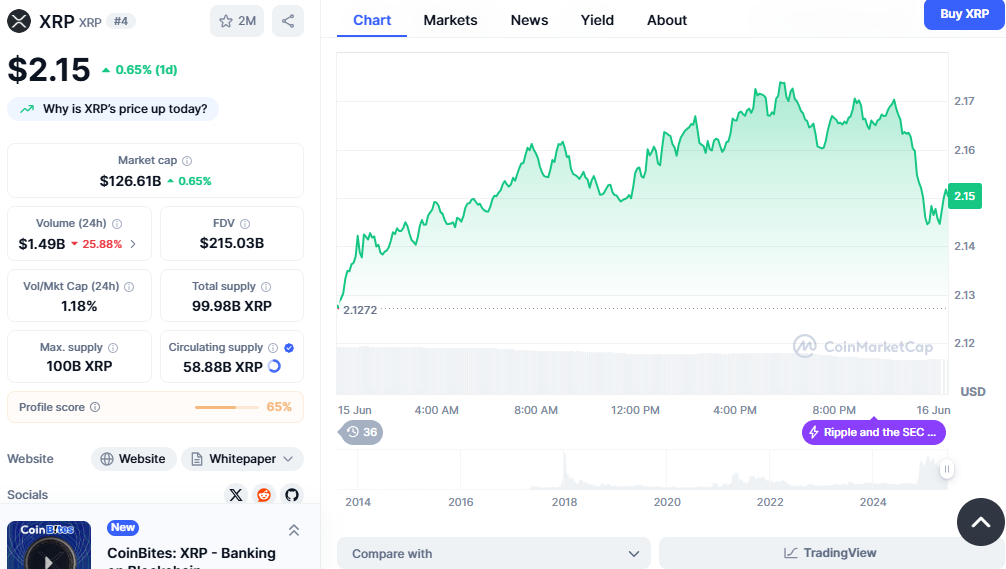Open the Yield tab
Viewport: 1006px width, 569px height.
[597, 20]
